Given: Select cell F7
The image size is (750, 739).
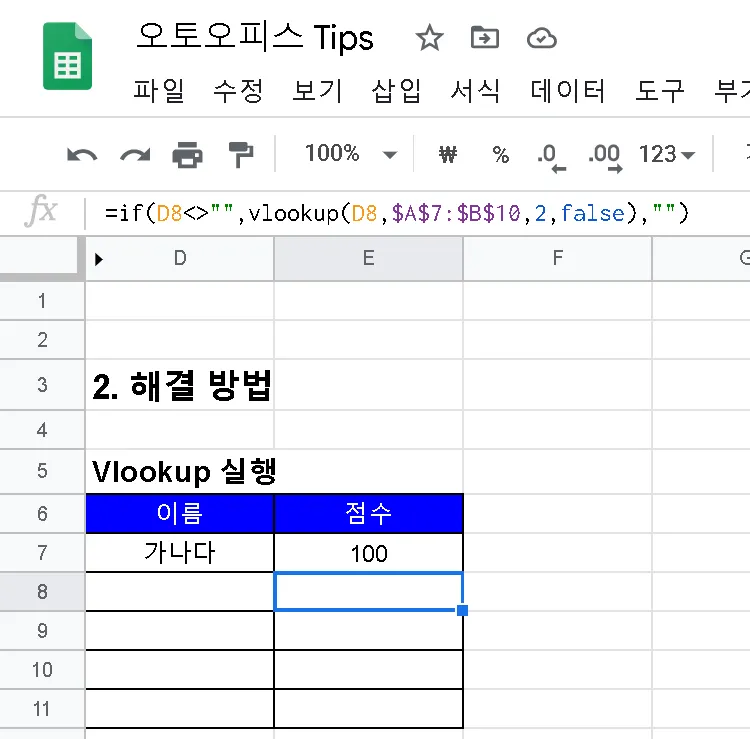Looking at the screenshot, I should click(557, 553).
